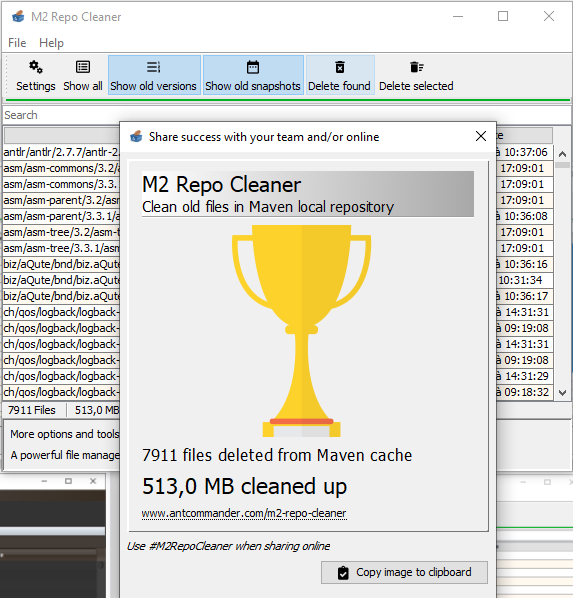Click the M2 Repo Cleaner window icon

pyautogui.click(x=18, y=17)
